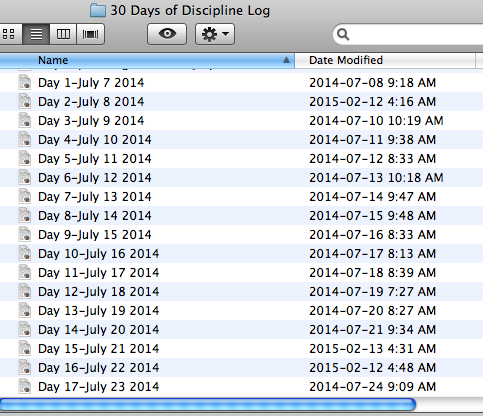483x416 pixels.
Task: Toggle the Name sort direction arrow
Action: pos(286,60)
